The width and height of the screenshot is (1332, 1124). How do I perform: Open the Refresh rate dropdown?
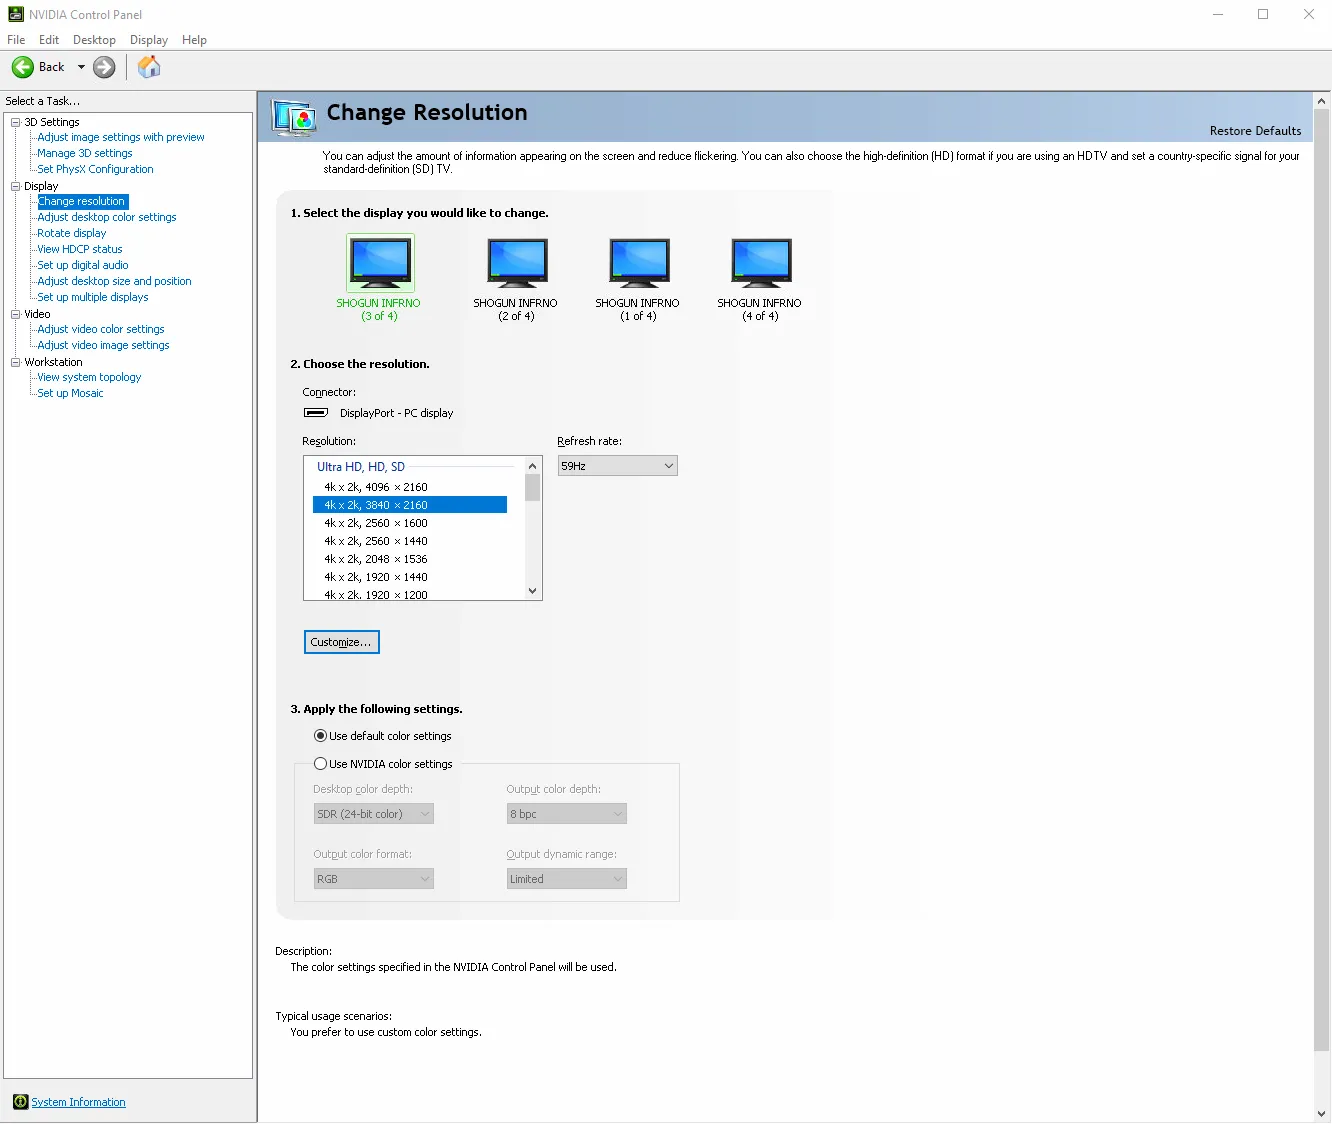617,466
